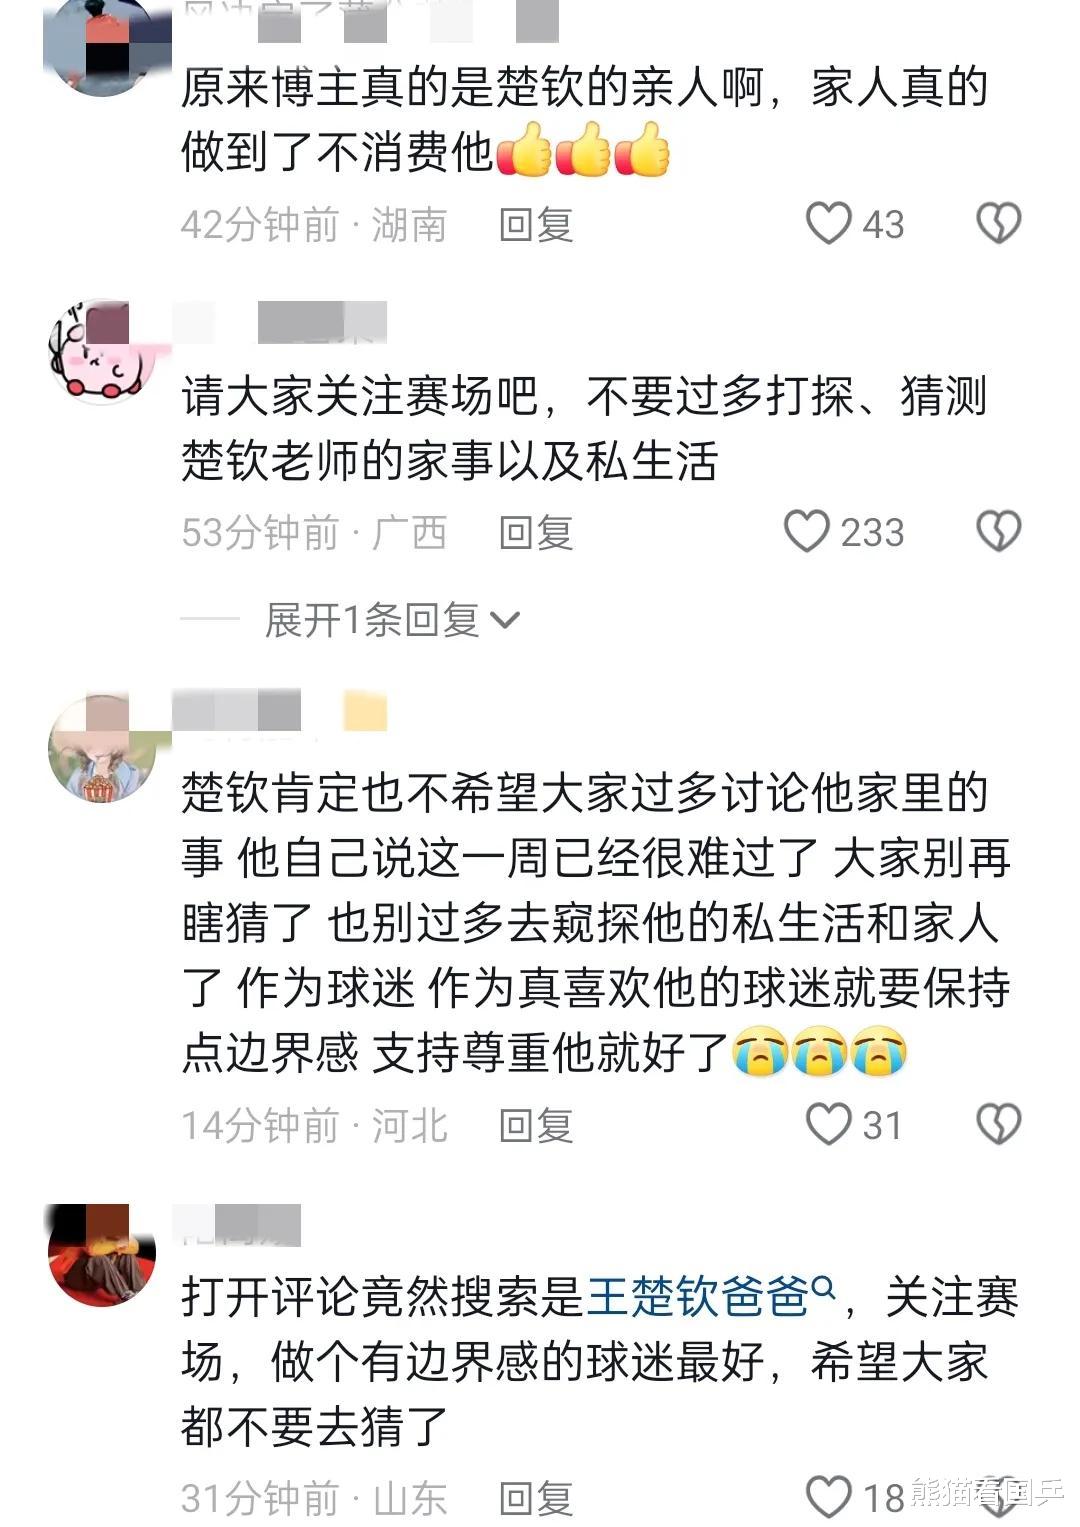Open the Shandong commenter's red avatar
The width and height of the screenshot is (1080, 1527).
tap(102, 1253)
